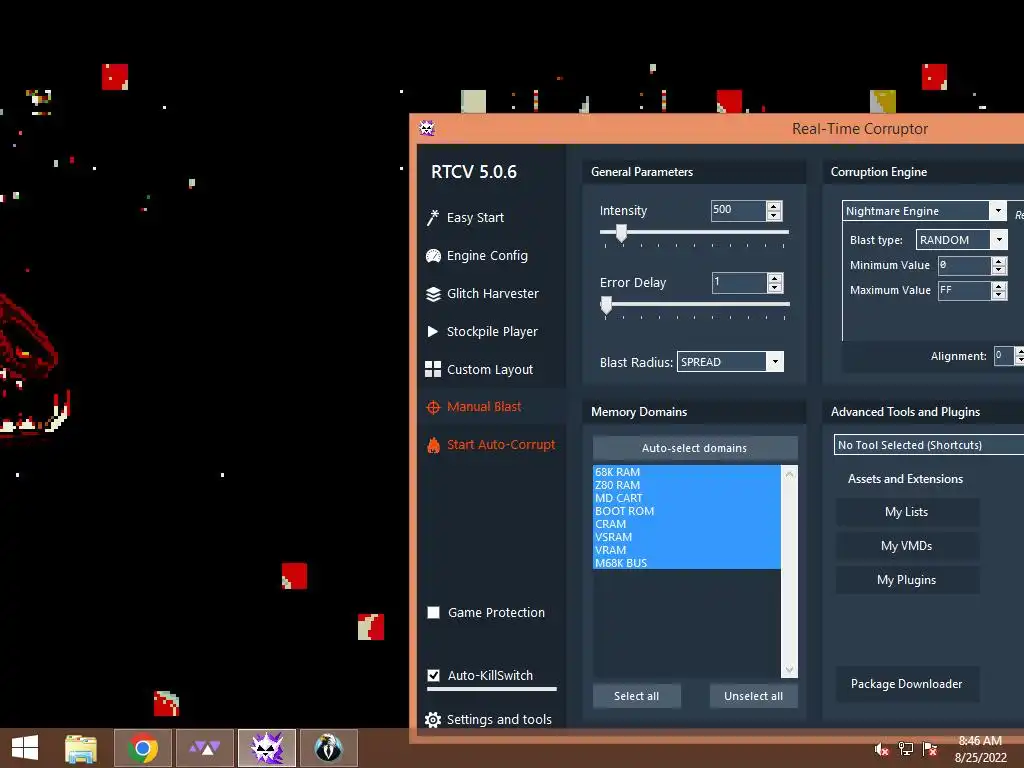Open My VMDs

(x=906, y=546)
